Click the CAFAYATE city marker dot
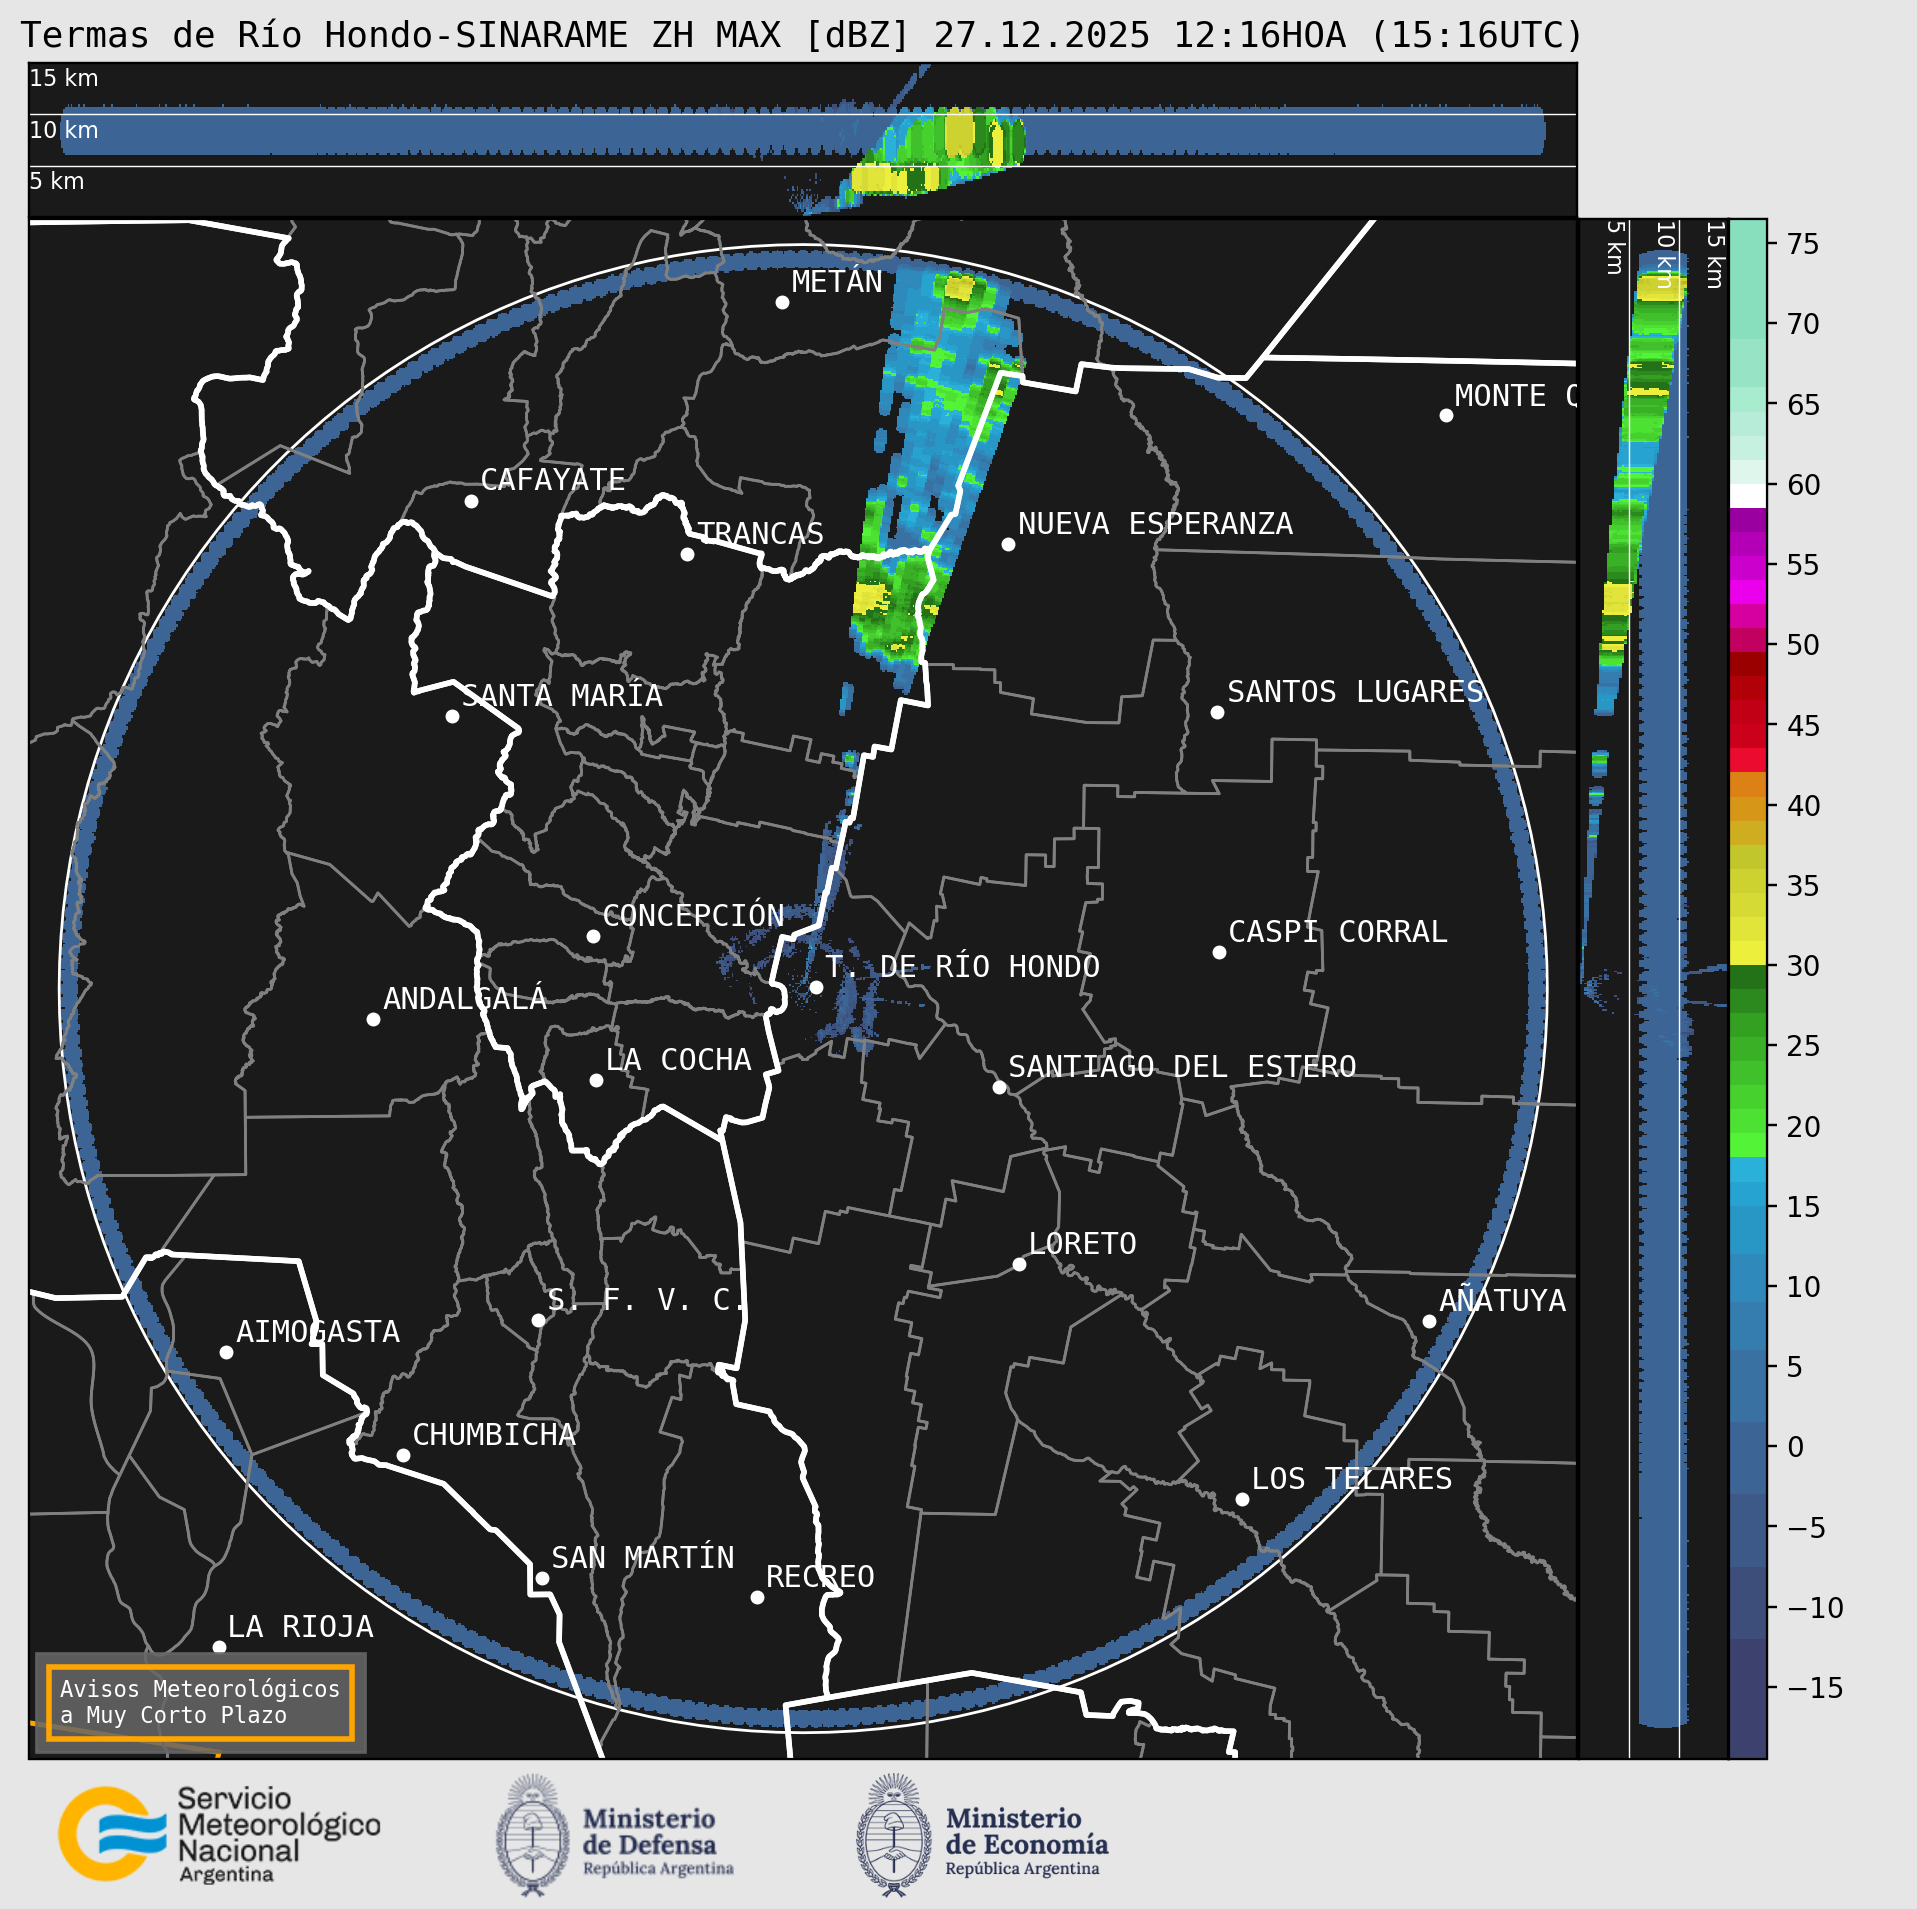This screenshot has width=1917, height=1909. pos(471,501)
